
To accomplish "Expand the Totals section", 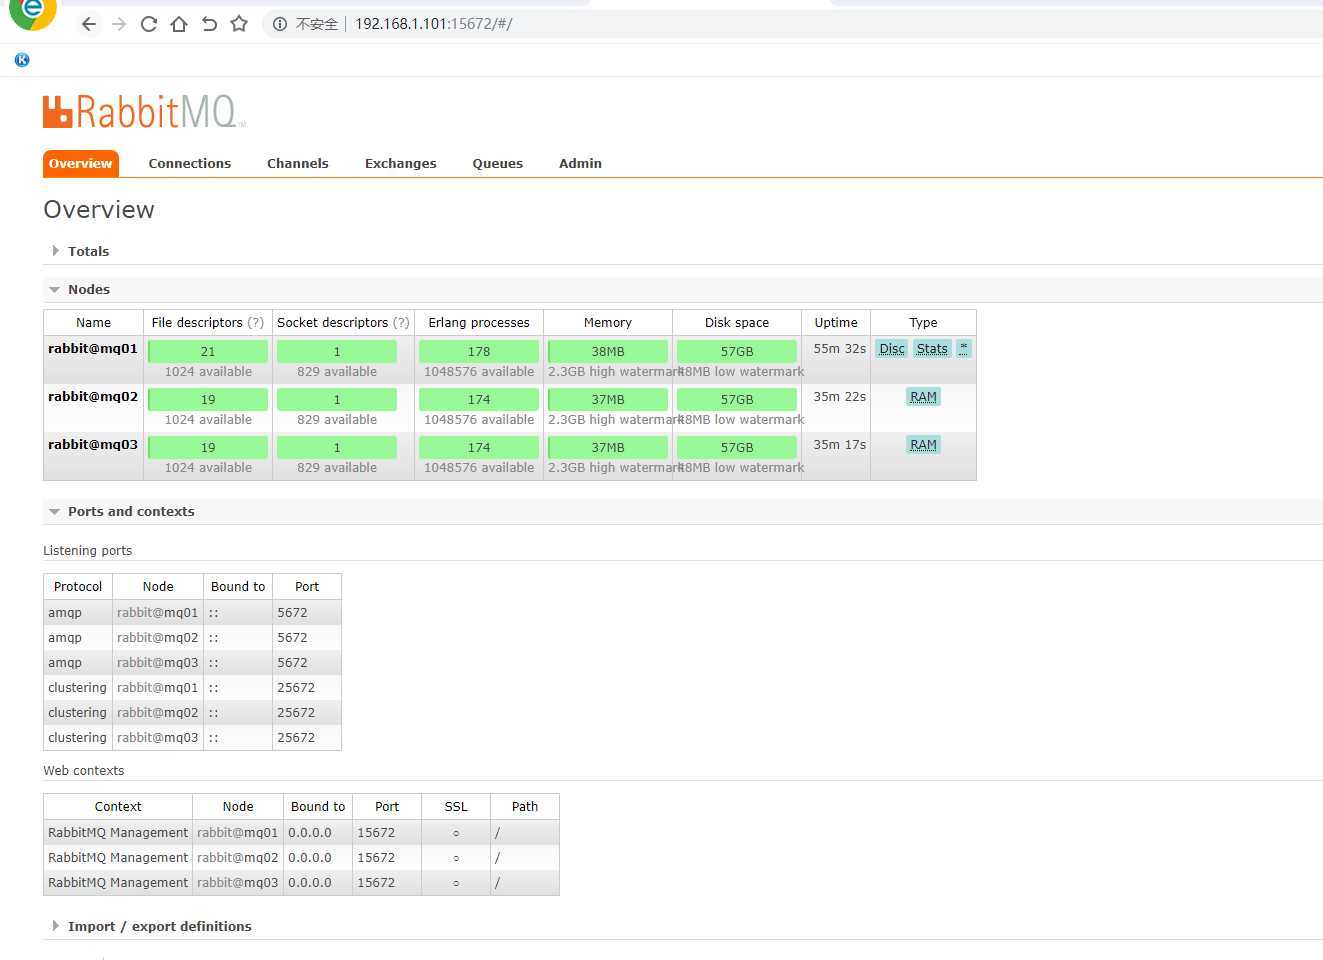I will (88, 251).
